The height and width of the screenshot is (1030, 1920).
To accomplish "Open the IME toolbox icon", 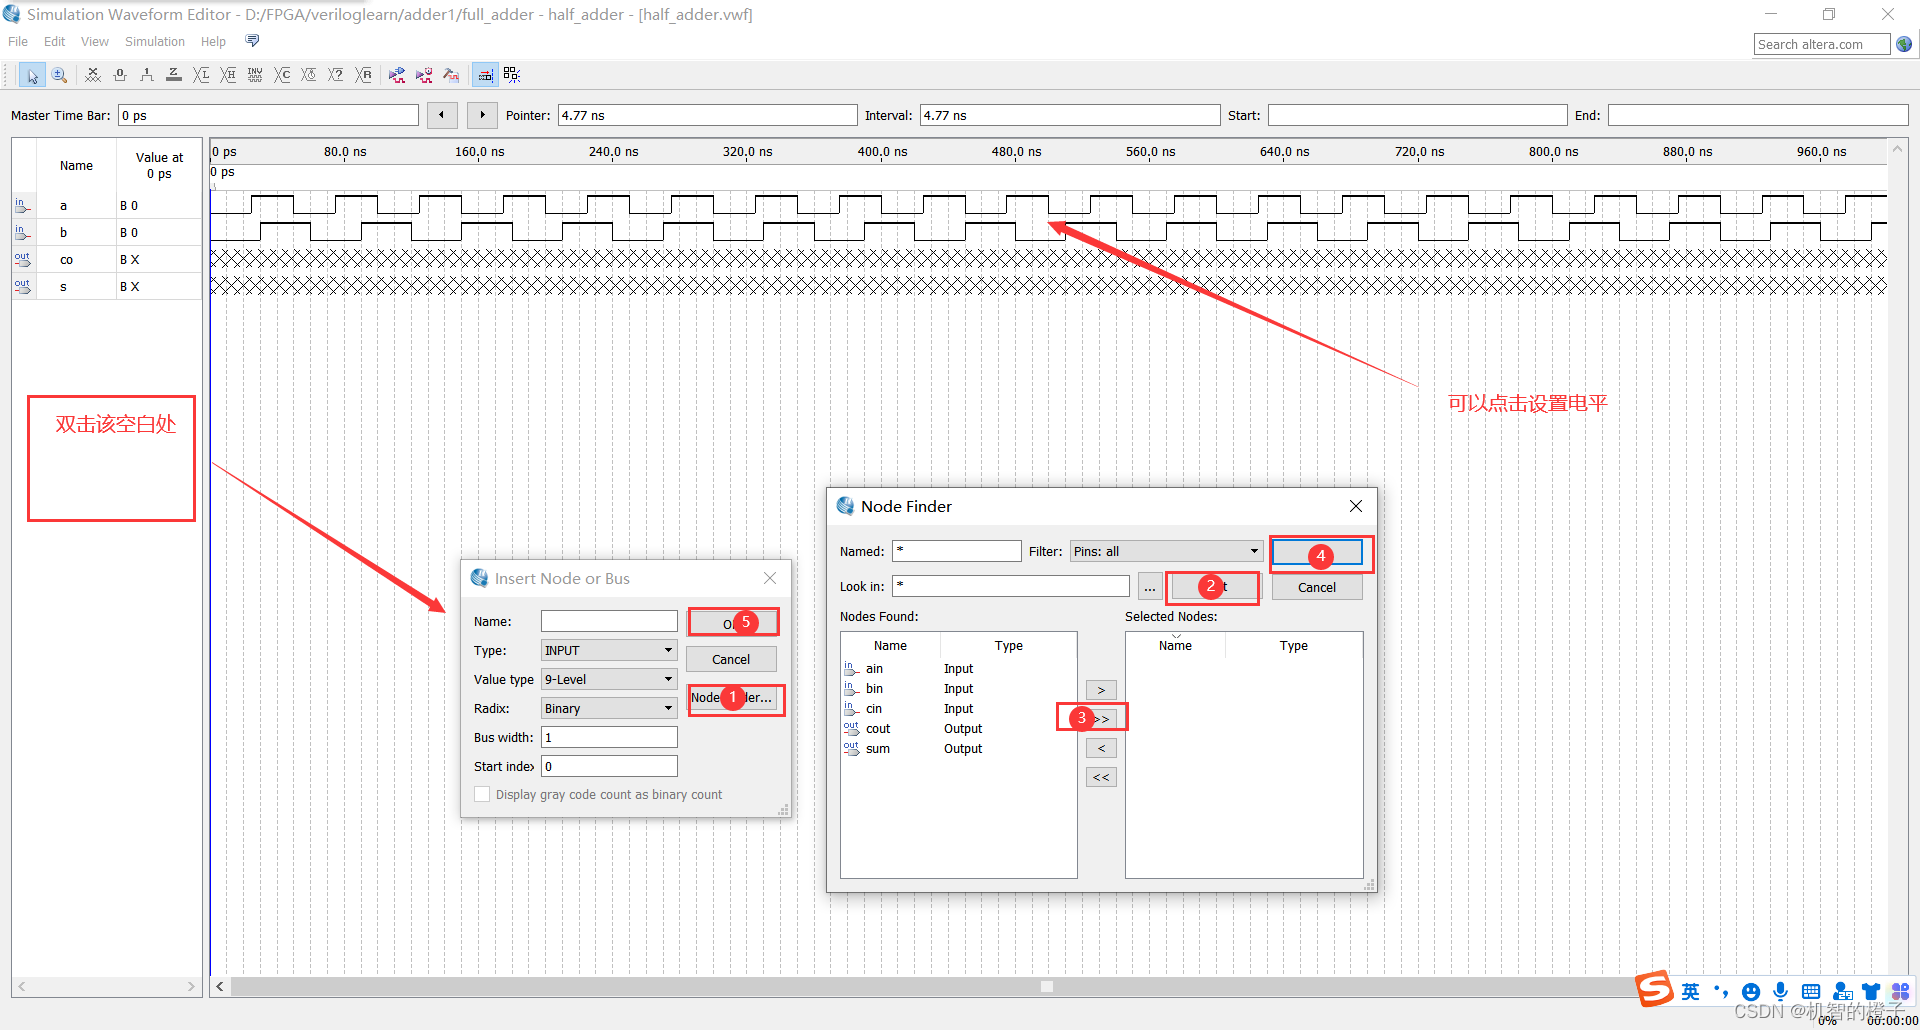I will tap(1900, 991).
